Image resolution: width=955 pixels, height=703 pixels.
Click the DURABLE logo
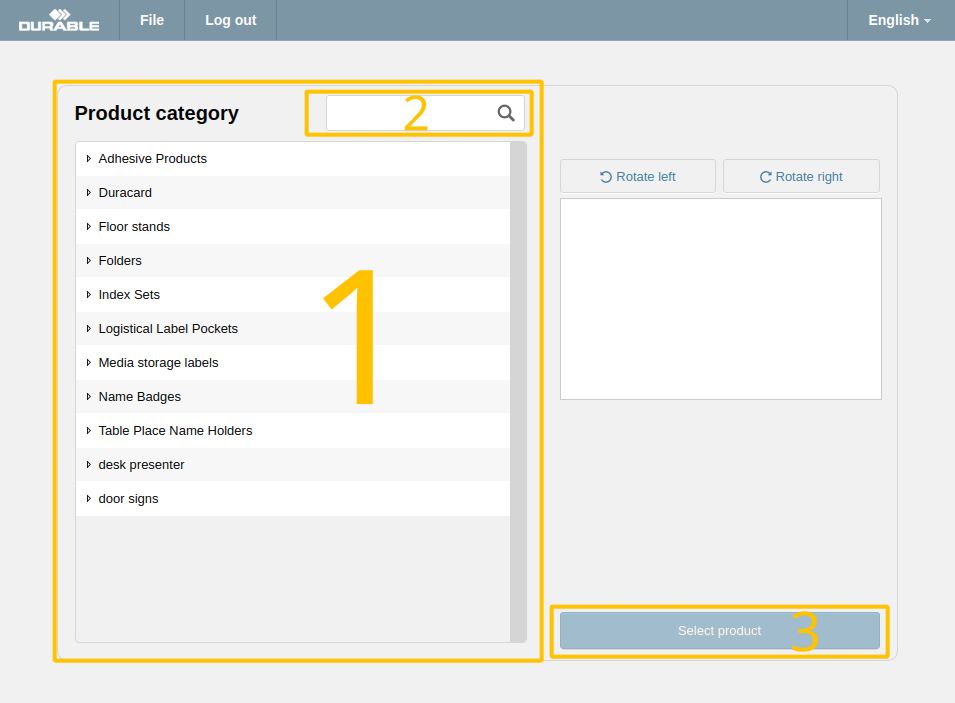59,20
